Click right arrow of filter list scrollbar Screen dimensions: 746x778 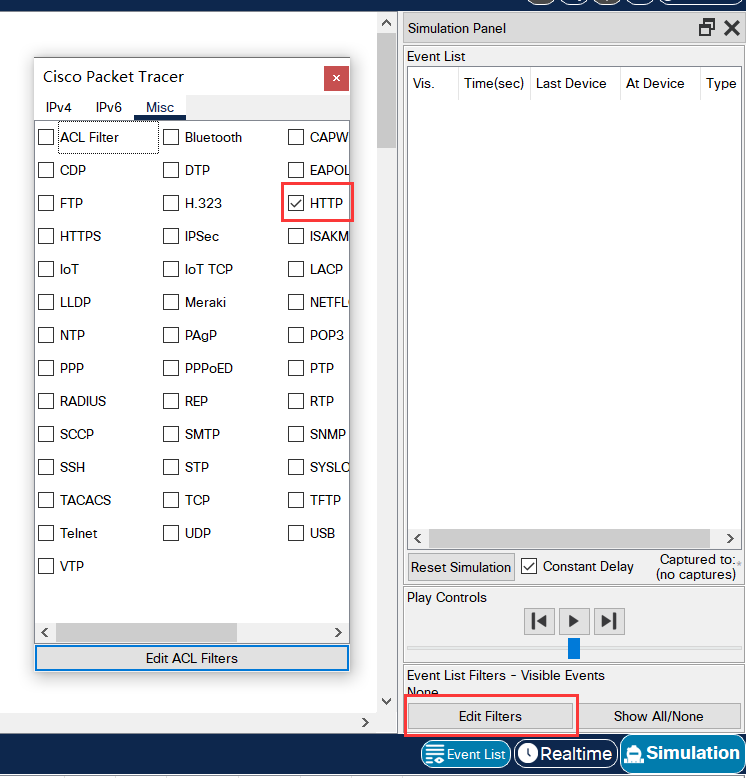pos(338,632)
